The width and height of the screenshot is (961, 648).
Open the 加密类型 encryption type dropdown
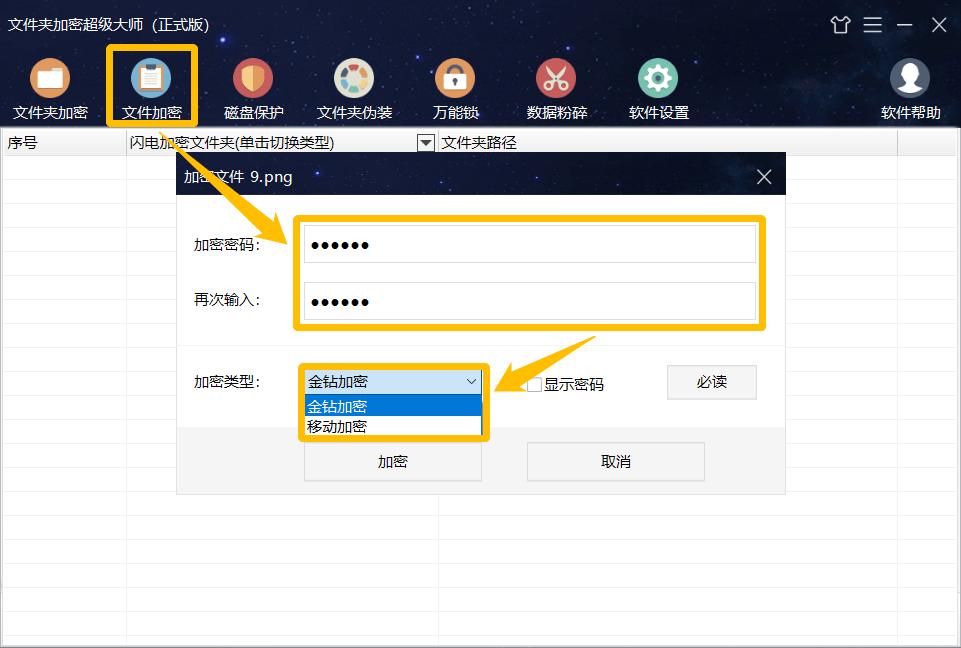pyautogui.click(x=472, y=381)
